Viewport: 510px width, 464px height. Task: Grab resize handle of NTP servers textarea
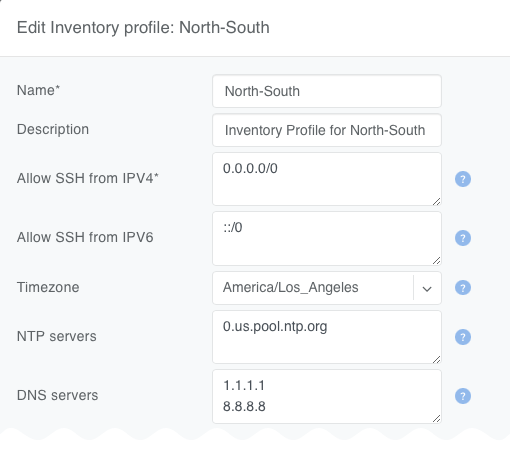pos(436,359)
